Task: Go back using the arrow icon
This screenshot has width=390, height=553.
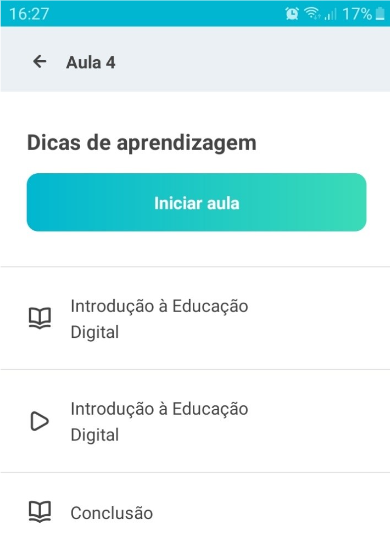Action: (39, 62)
